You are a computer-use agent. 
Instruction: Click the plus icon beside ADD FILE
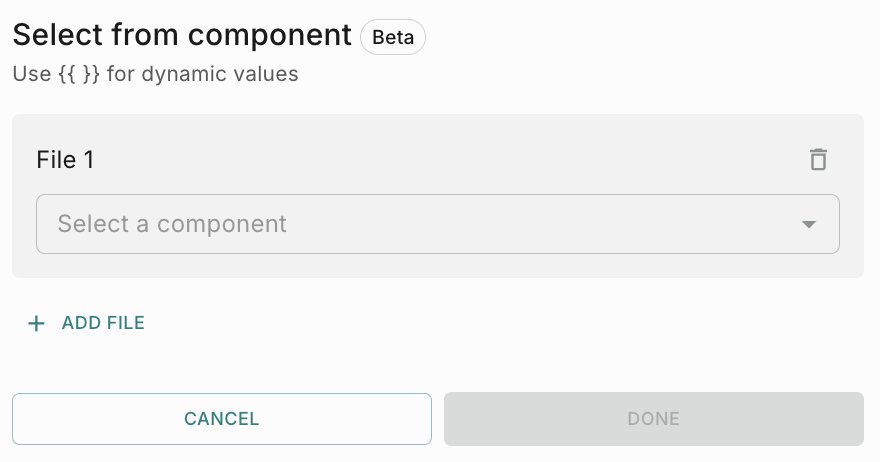click(x=36, y=323)
